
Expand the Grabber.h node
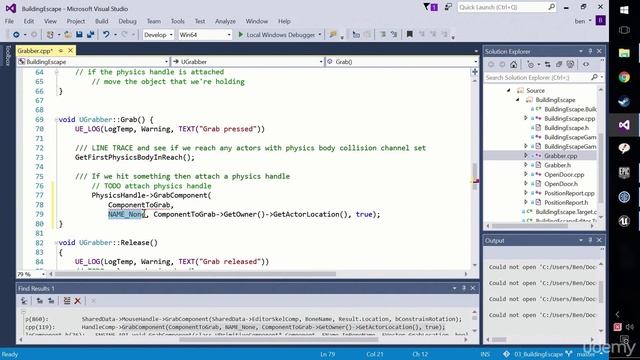click(x=526, y=165)
